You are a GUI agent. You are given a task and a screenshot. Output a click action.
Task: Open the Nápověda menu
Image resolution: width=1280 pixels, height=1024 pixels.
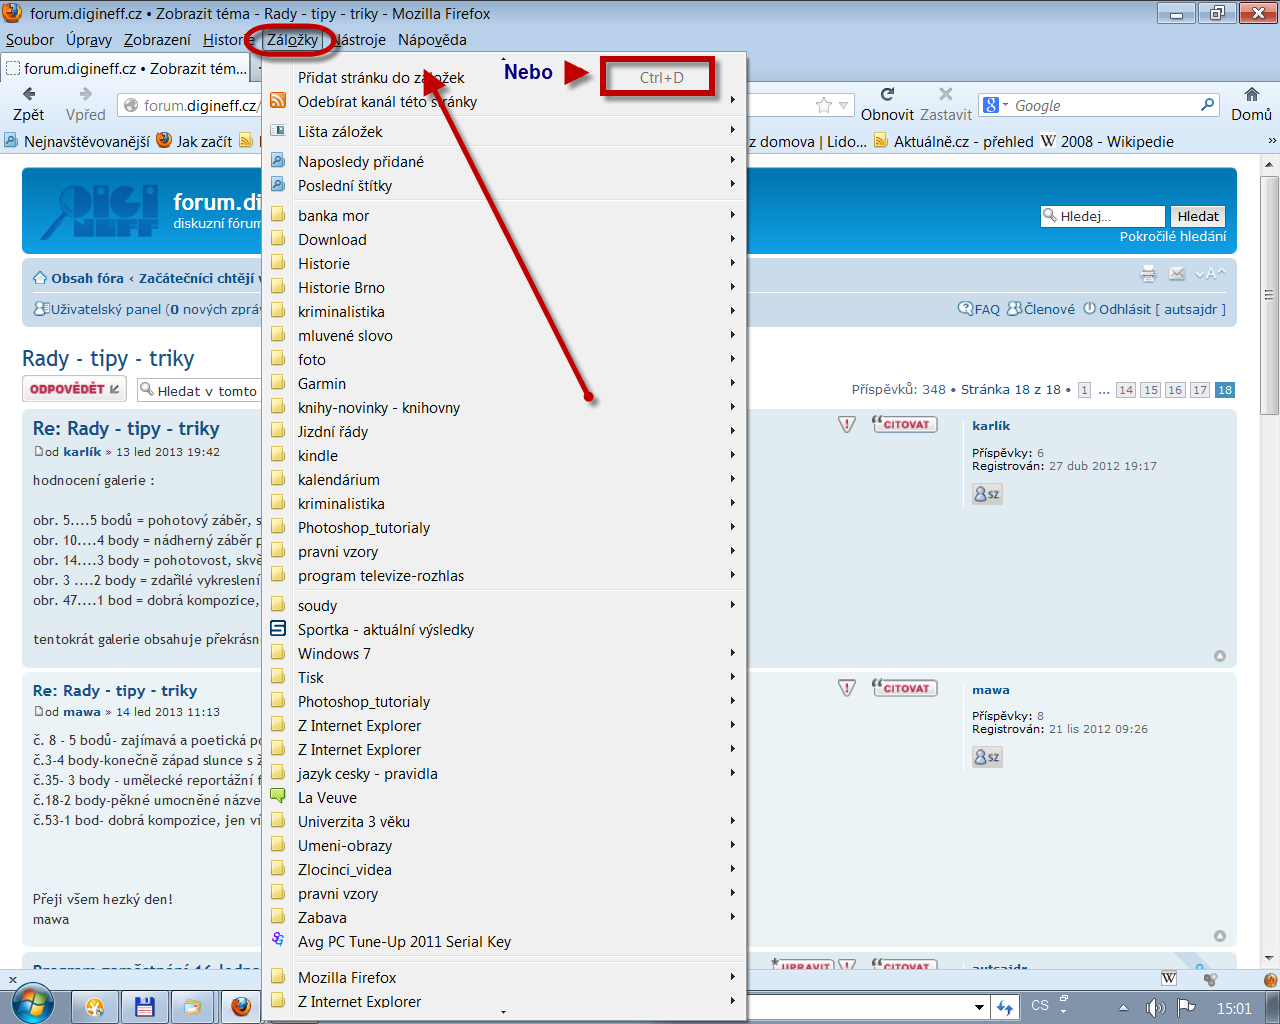point(432,40)
